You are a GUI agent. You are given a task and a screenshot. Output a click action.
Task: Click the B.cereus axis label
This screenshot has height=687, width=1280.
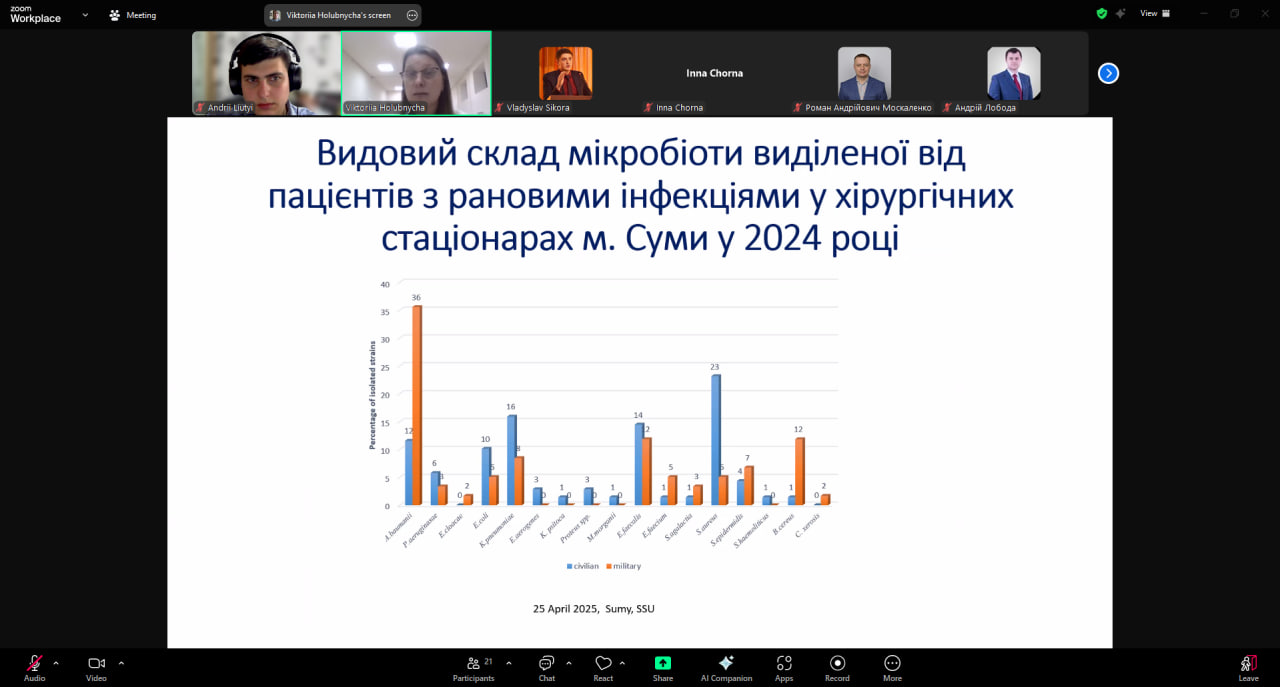784,524
